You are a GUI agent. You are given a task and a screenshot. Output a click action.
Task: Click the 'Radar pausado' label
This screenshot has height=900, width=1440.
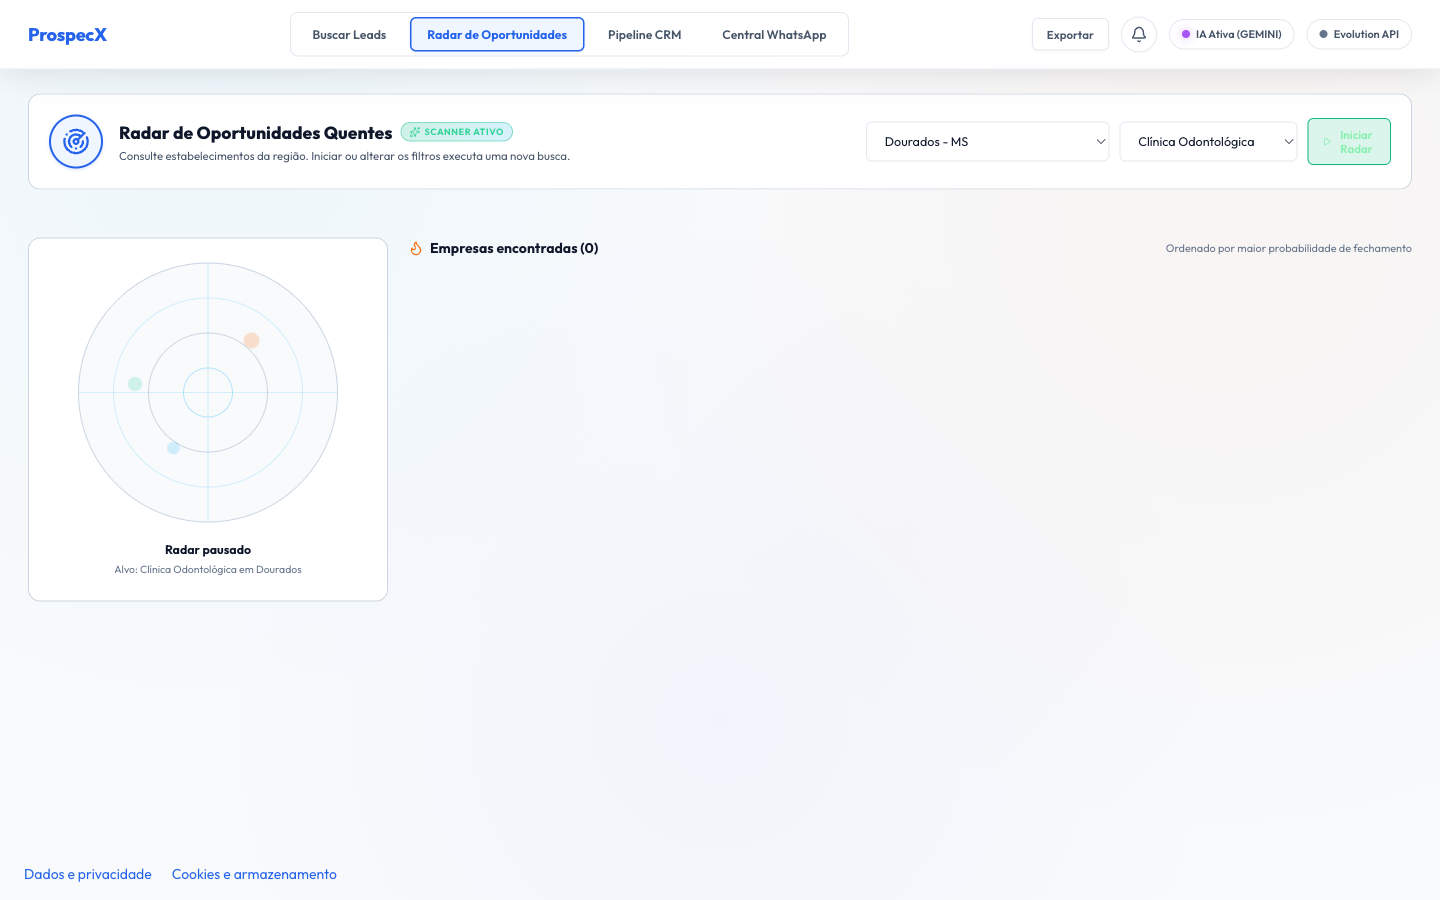click(x=208, y=550)
